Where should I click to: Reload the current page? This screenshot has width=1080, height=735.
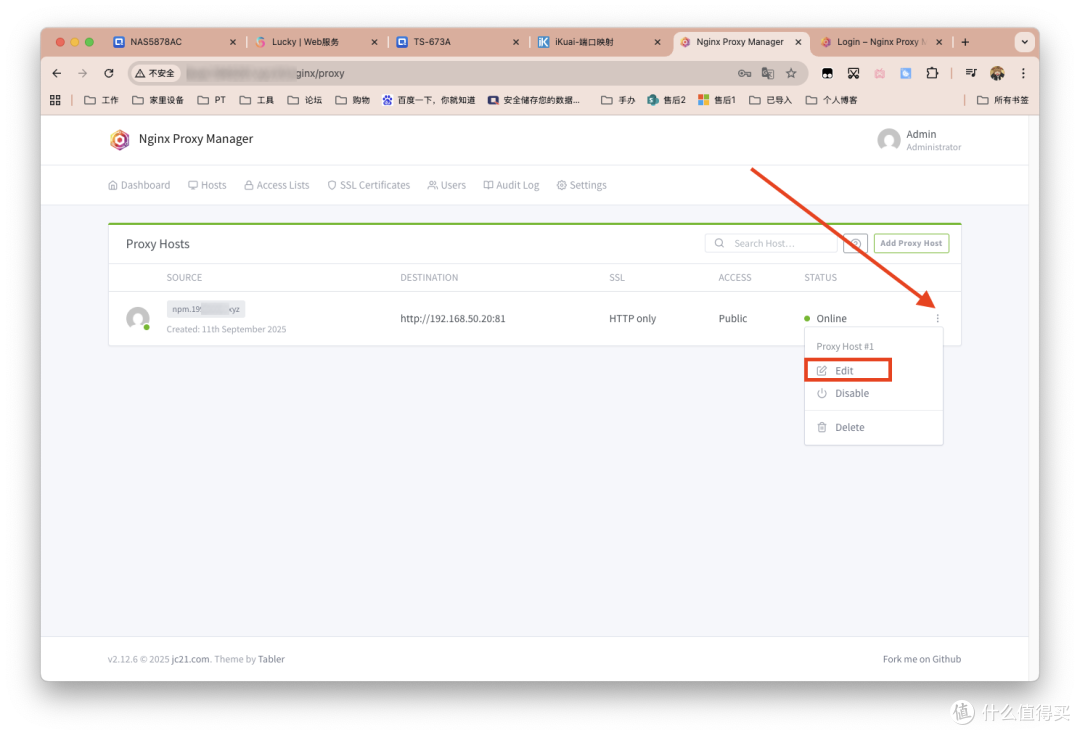(109, 73)
